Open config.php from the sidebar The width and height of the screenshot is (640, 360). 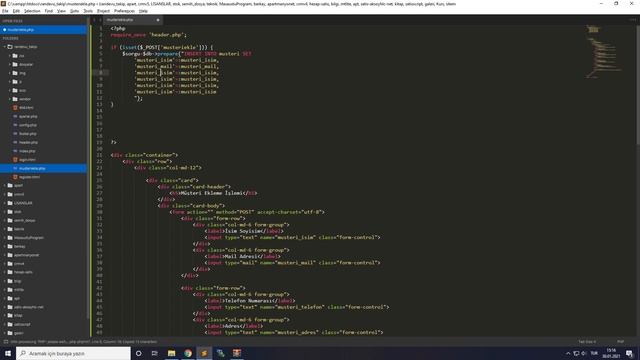[28, 125]
